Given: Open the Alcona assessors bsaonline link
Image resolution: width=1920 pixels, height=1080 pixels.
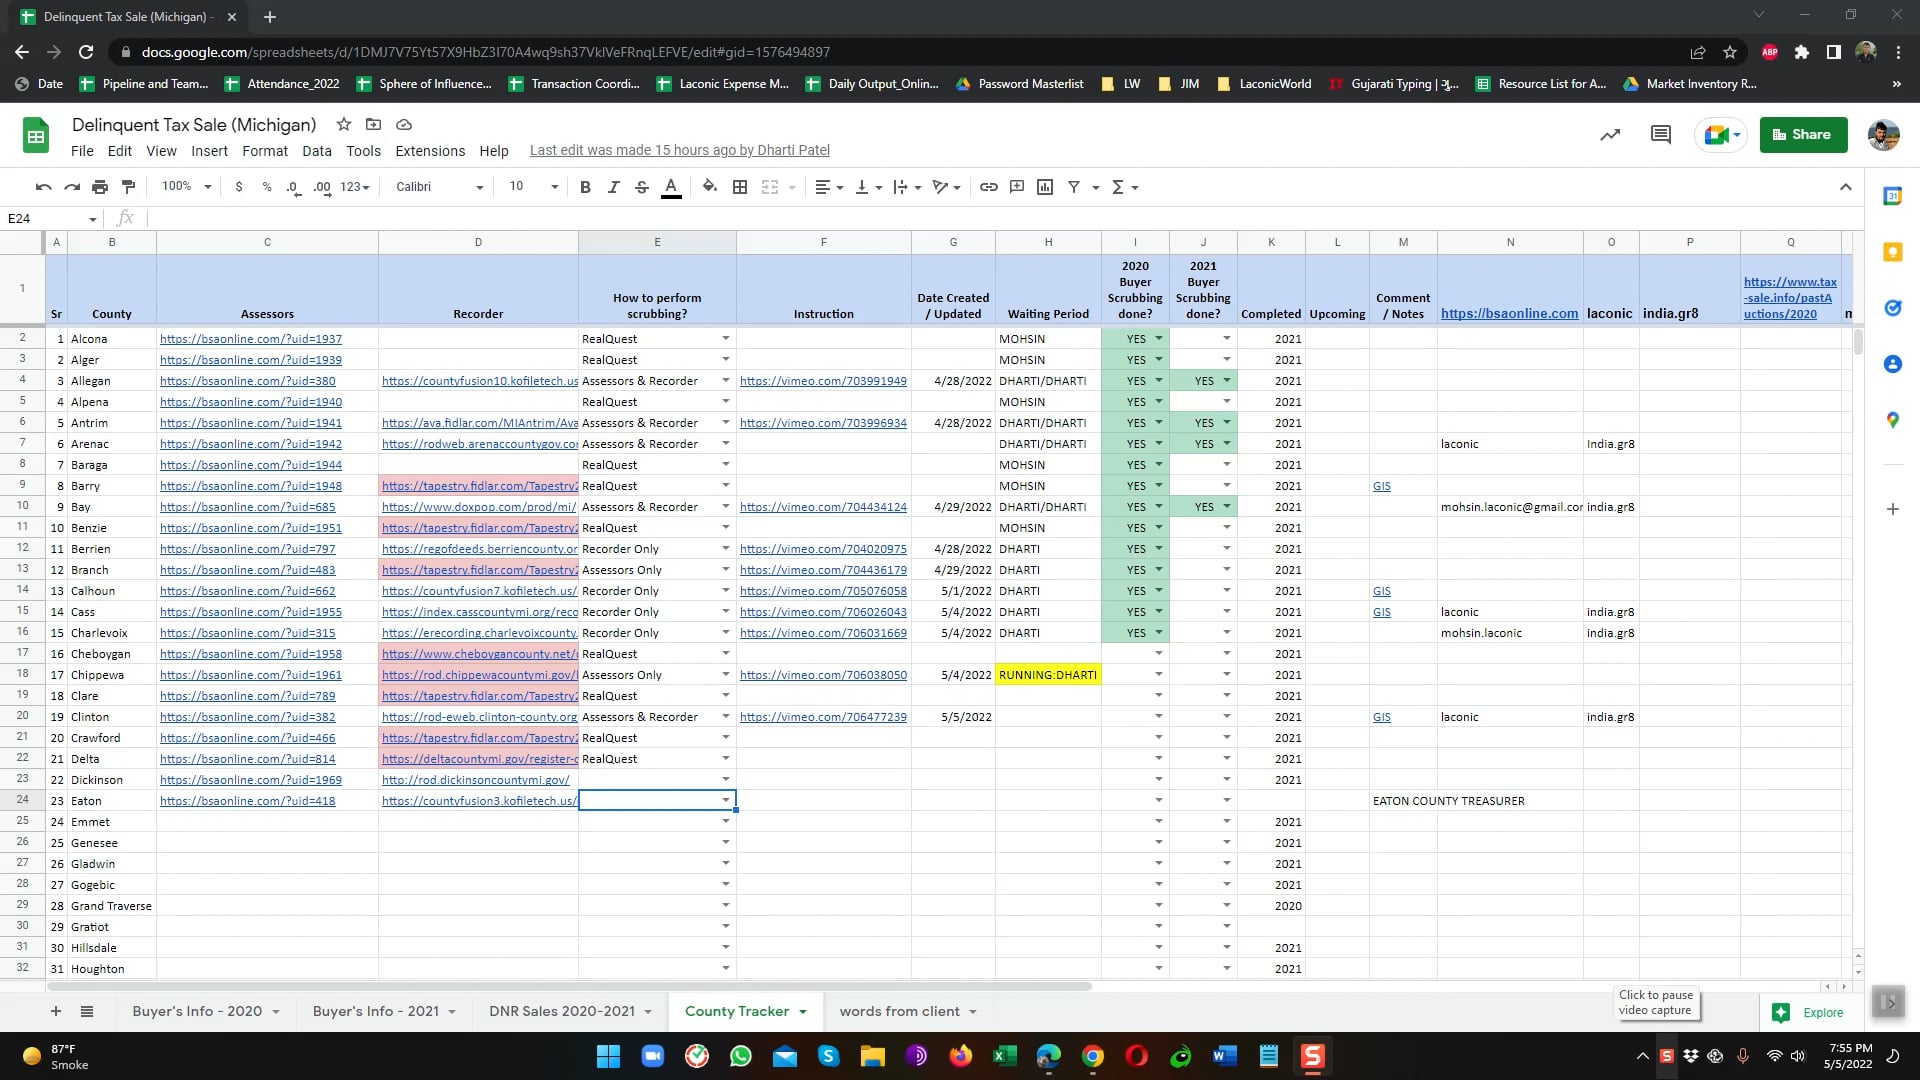Looking at the screenshot, I should click(250, 339).
